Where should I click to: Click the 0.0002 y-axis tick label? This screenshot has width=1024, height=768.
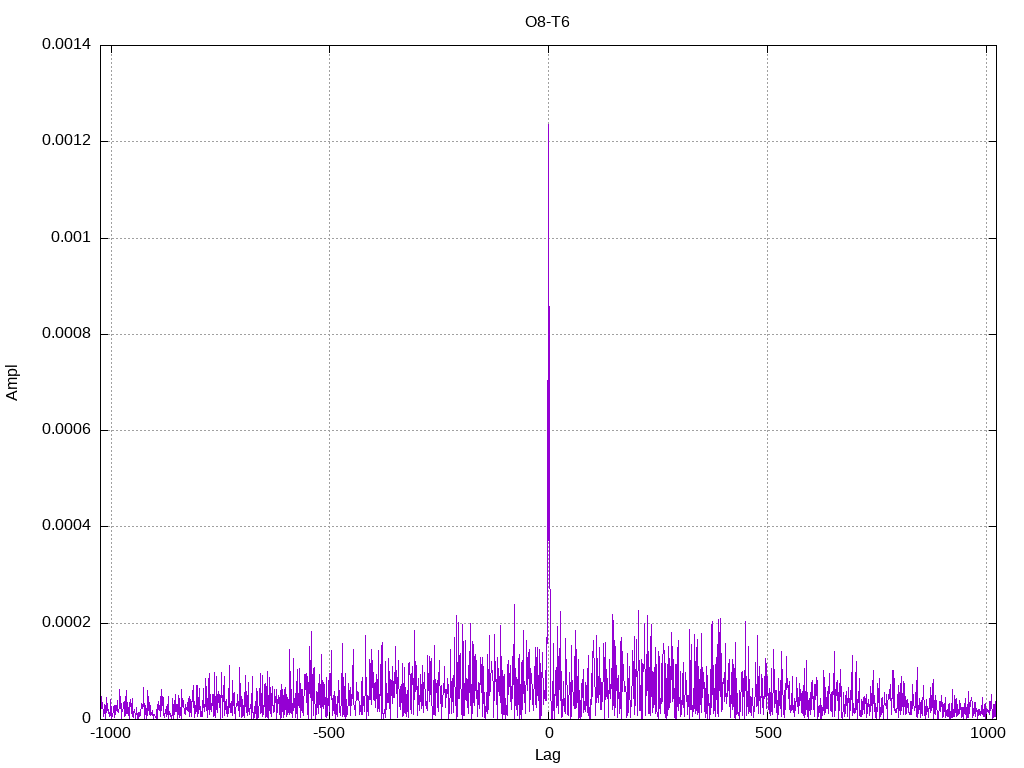point(67,622)
